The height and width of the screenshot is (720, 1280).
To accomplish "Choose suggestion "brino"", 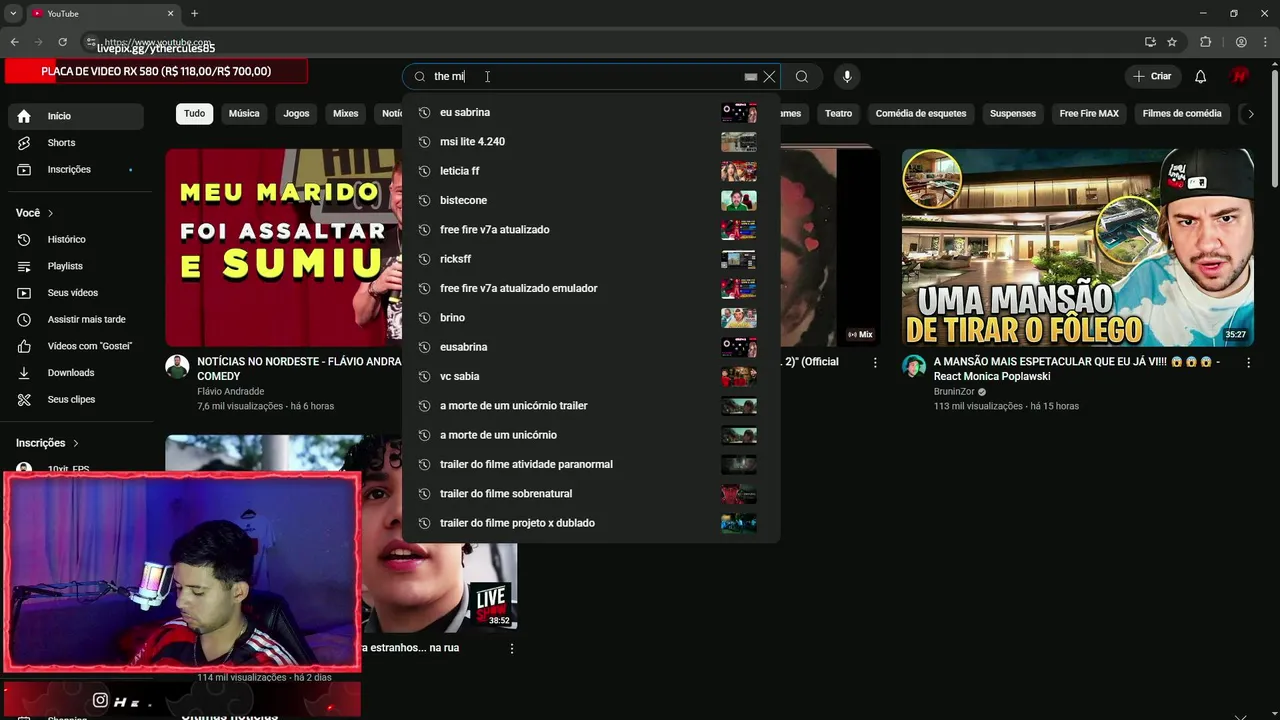I will [x=590, y=318].
